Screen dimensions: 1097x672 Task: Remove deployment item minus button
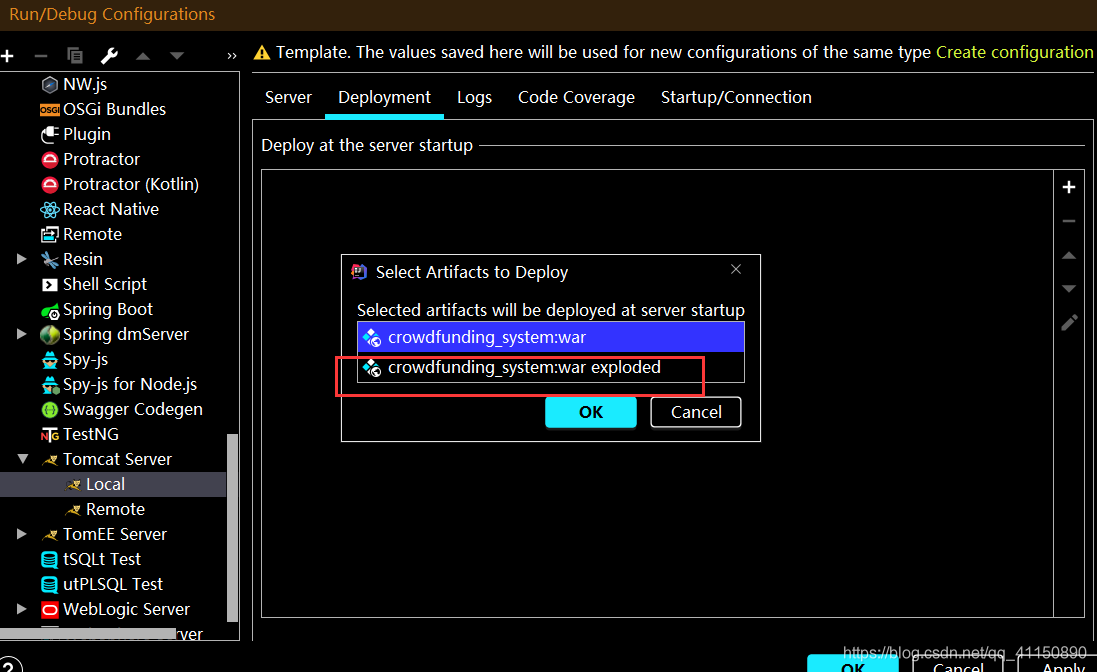(1068, 221)
